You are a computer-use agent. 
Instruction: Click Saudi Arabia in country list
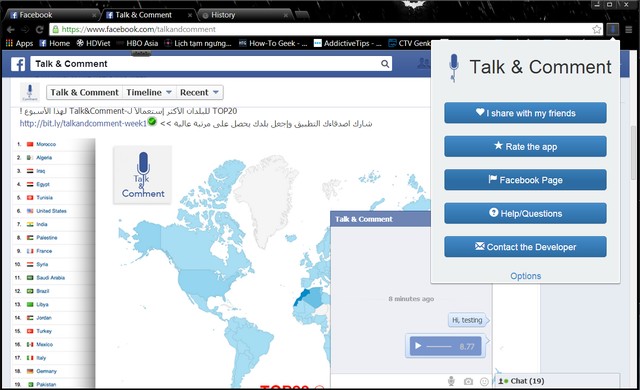(50, 278)
